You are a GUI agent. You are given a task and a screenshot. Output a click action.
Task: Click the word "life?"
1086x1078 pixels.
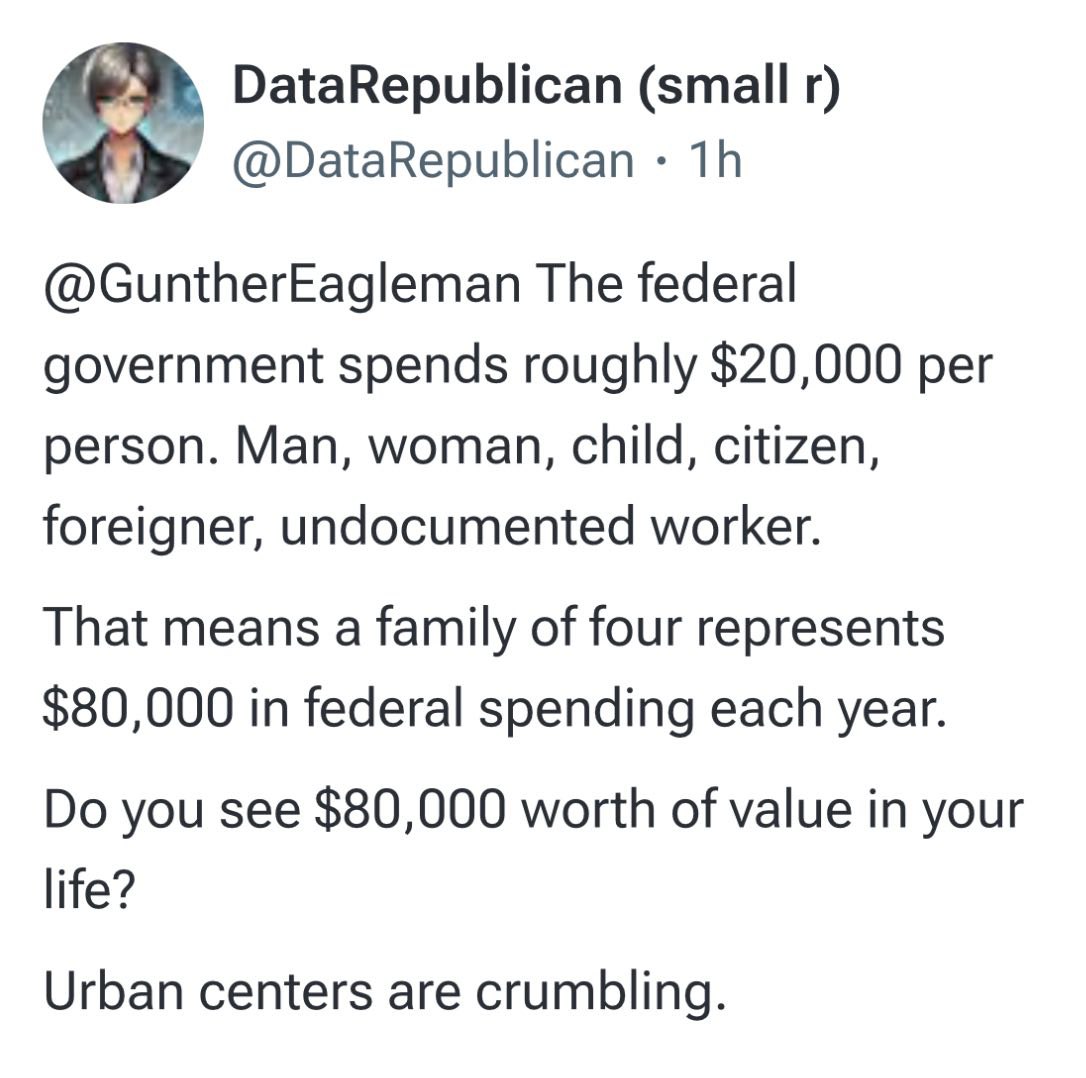click(x=90, y=889)
